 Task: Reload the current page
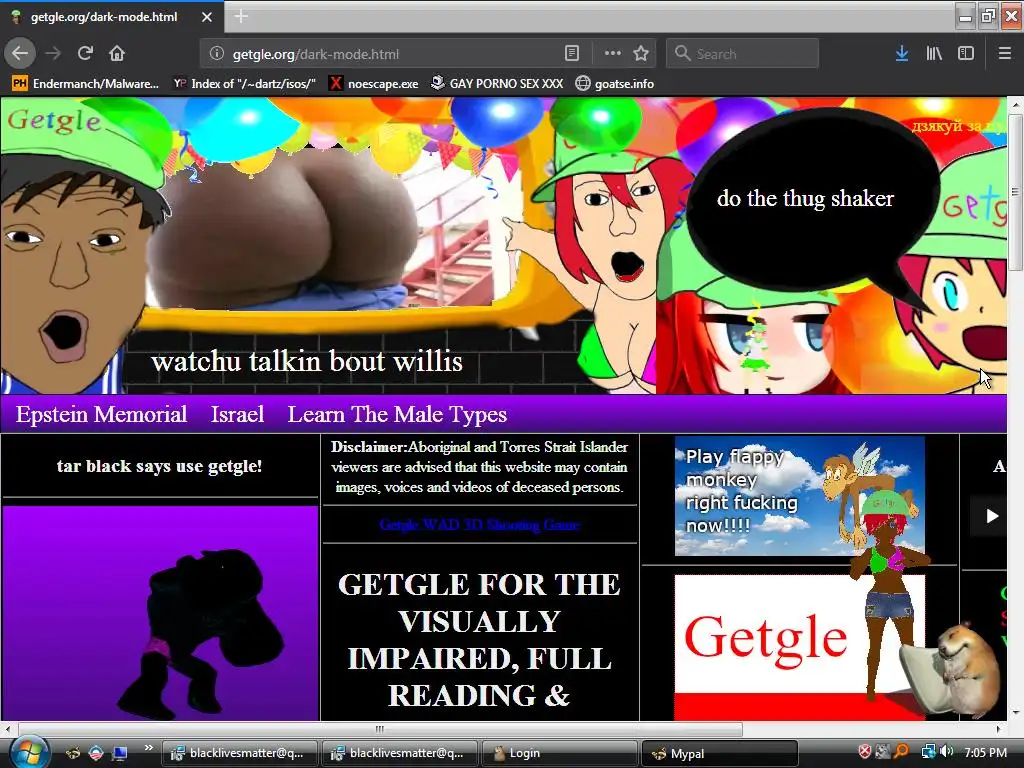[85, 53]
